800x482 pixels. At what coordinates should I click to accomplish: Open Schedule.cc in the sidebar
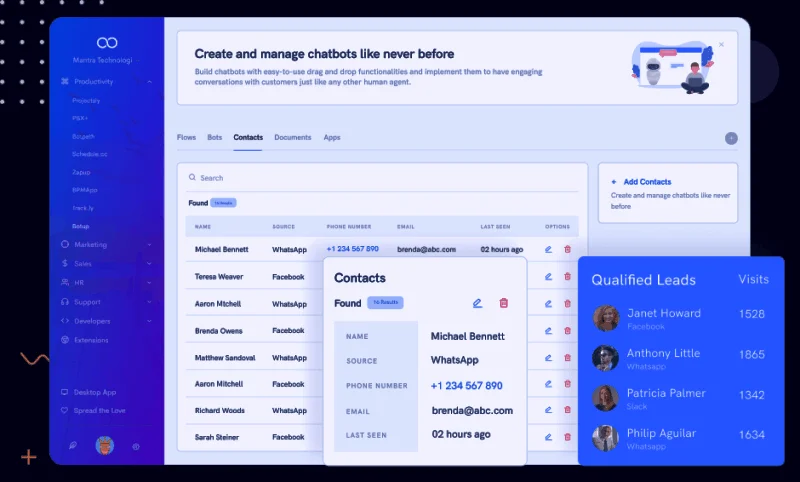click(x=90, y=154)
